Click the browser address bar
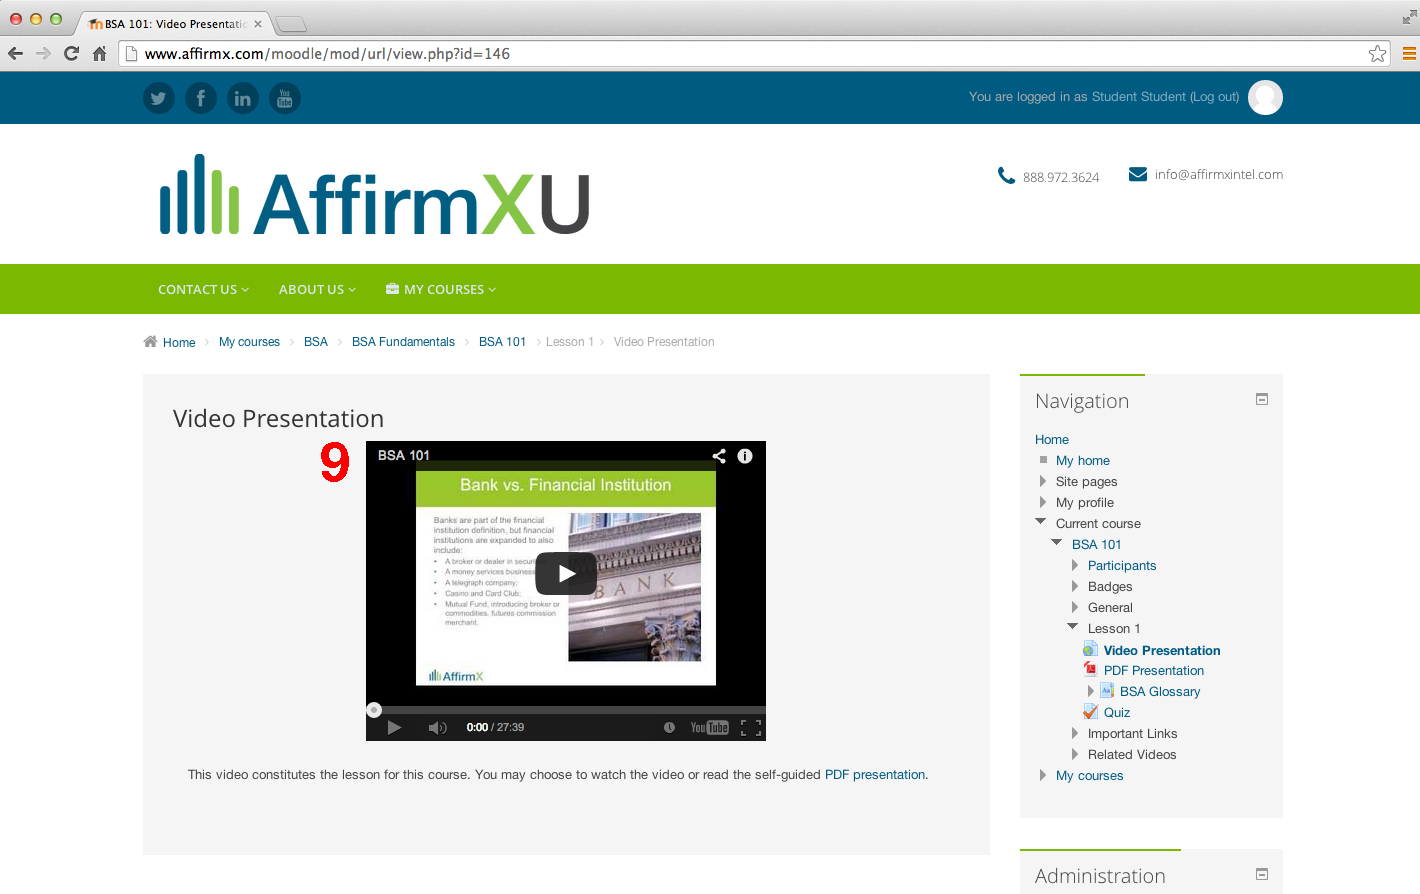The width and height of the screenshot is (1420, 894). (x=755, y=54)
